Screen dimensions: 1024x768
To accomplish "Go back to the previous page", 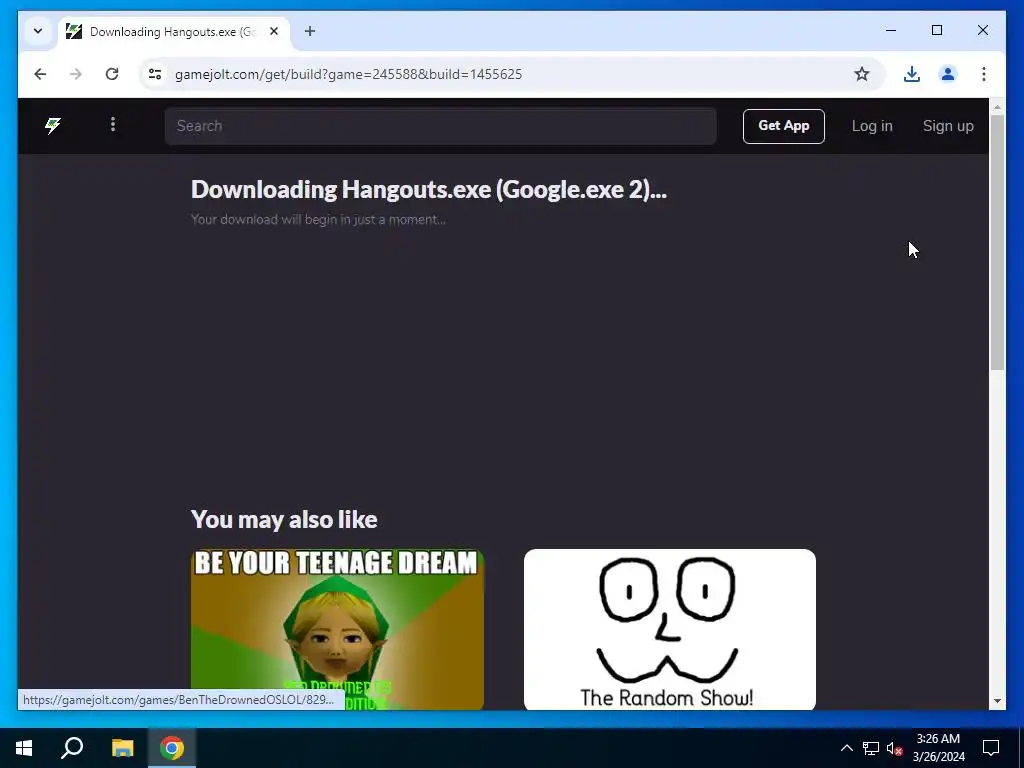I will [40, 74].
